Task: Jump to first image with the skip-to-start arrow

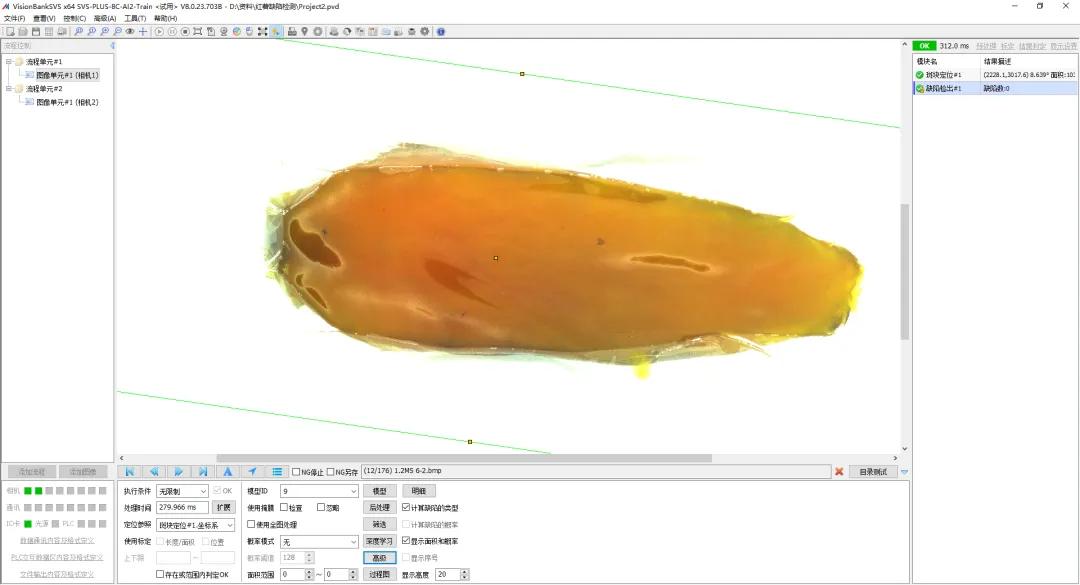Action: [x=129, y=471]
